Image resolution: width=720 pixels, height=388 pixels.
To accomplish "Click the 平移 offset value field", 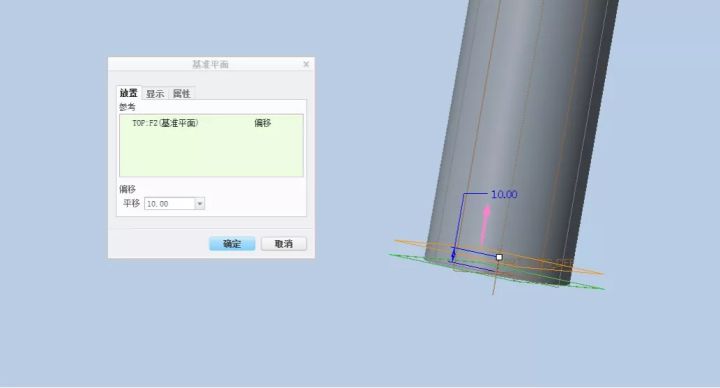I will point(170,203).
